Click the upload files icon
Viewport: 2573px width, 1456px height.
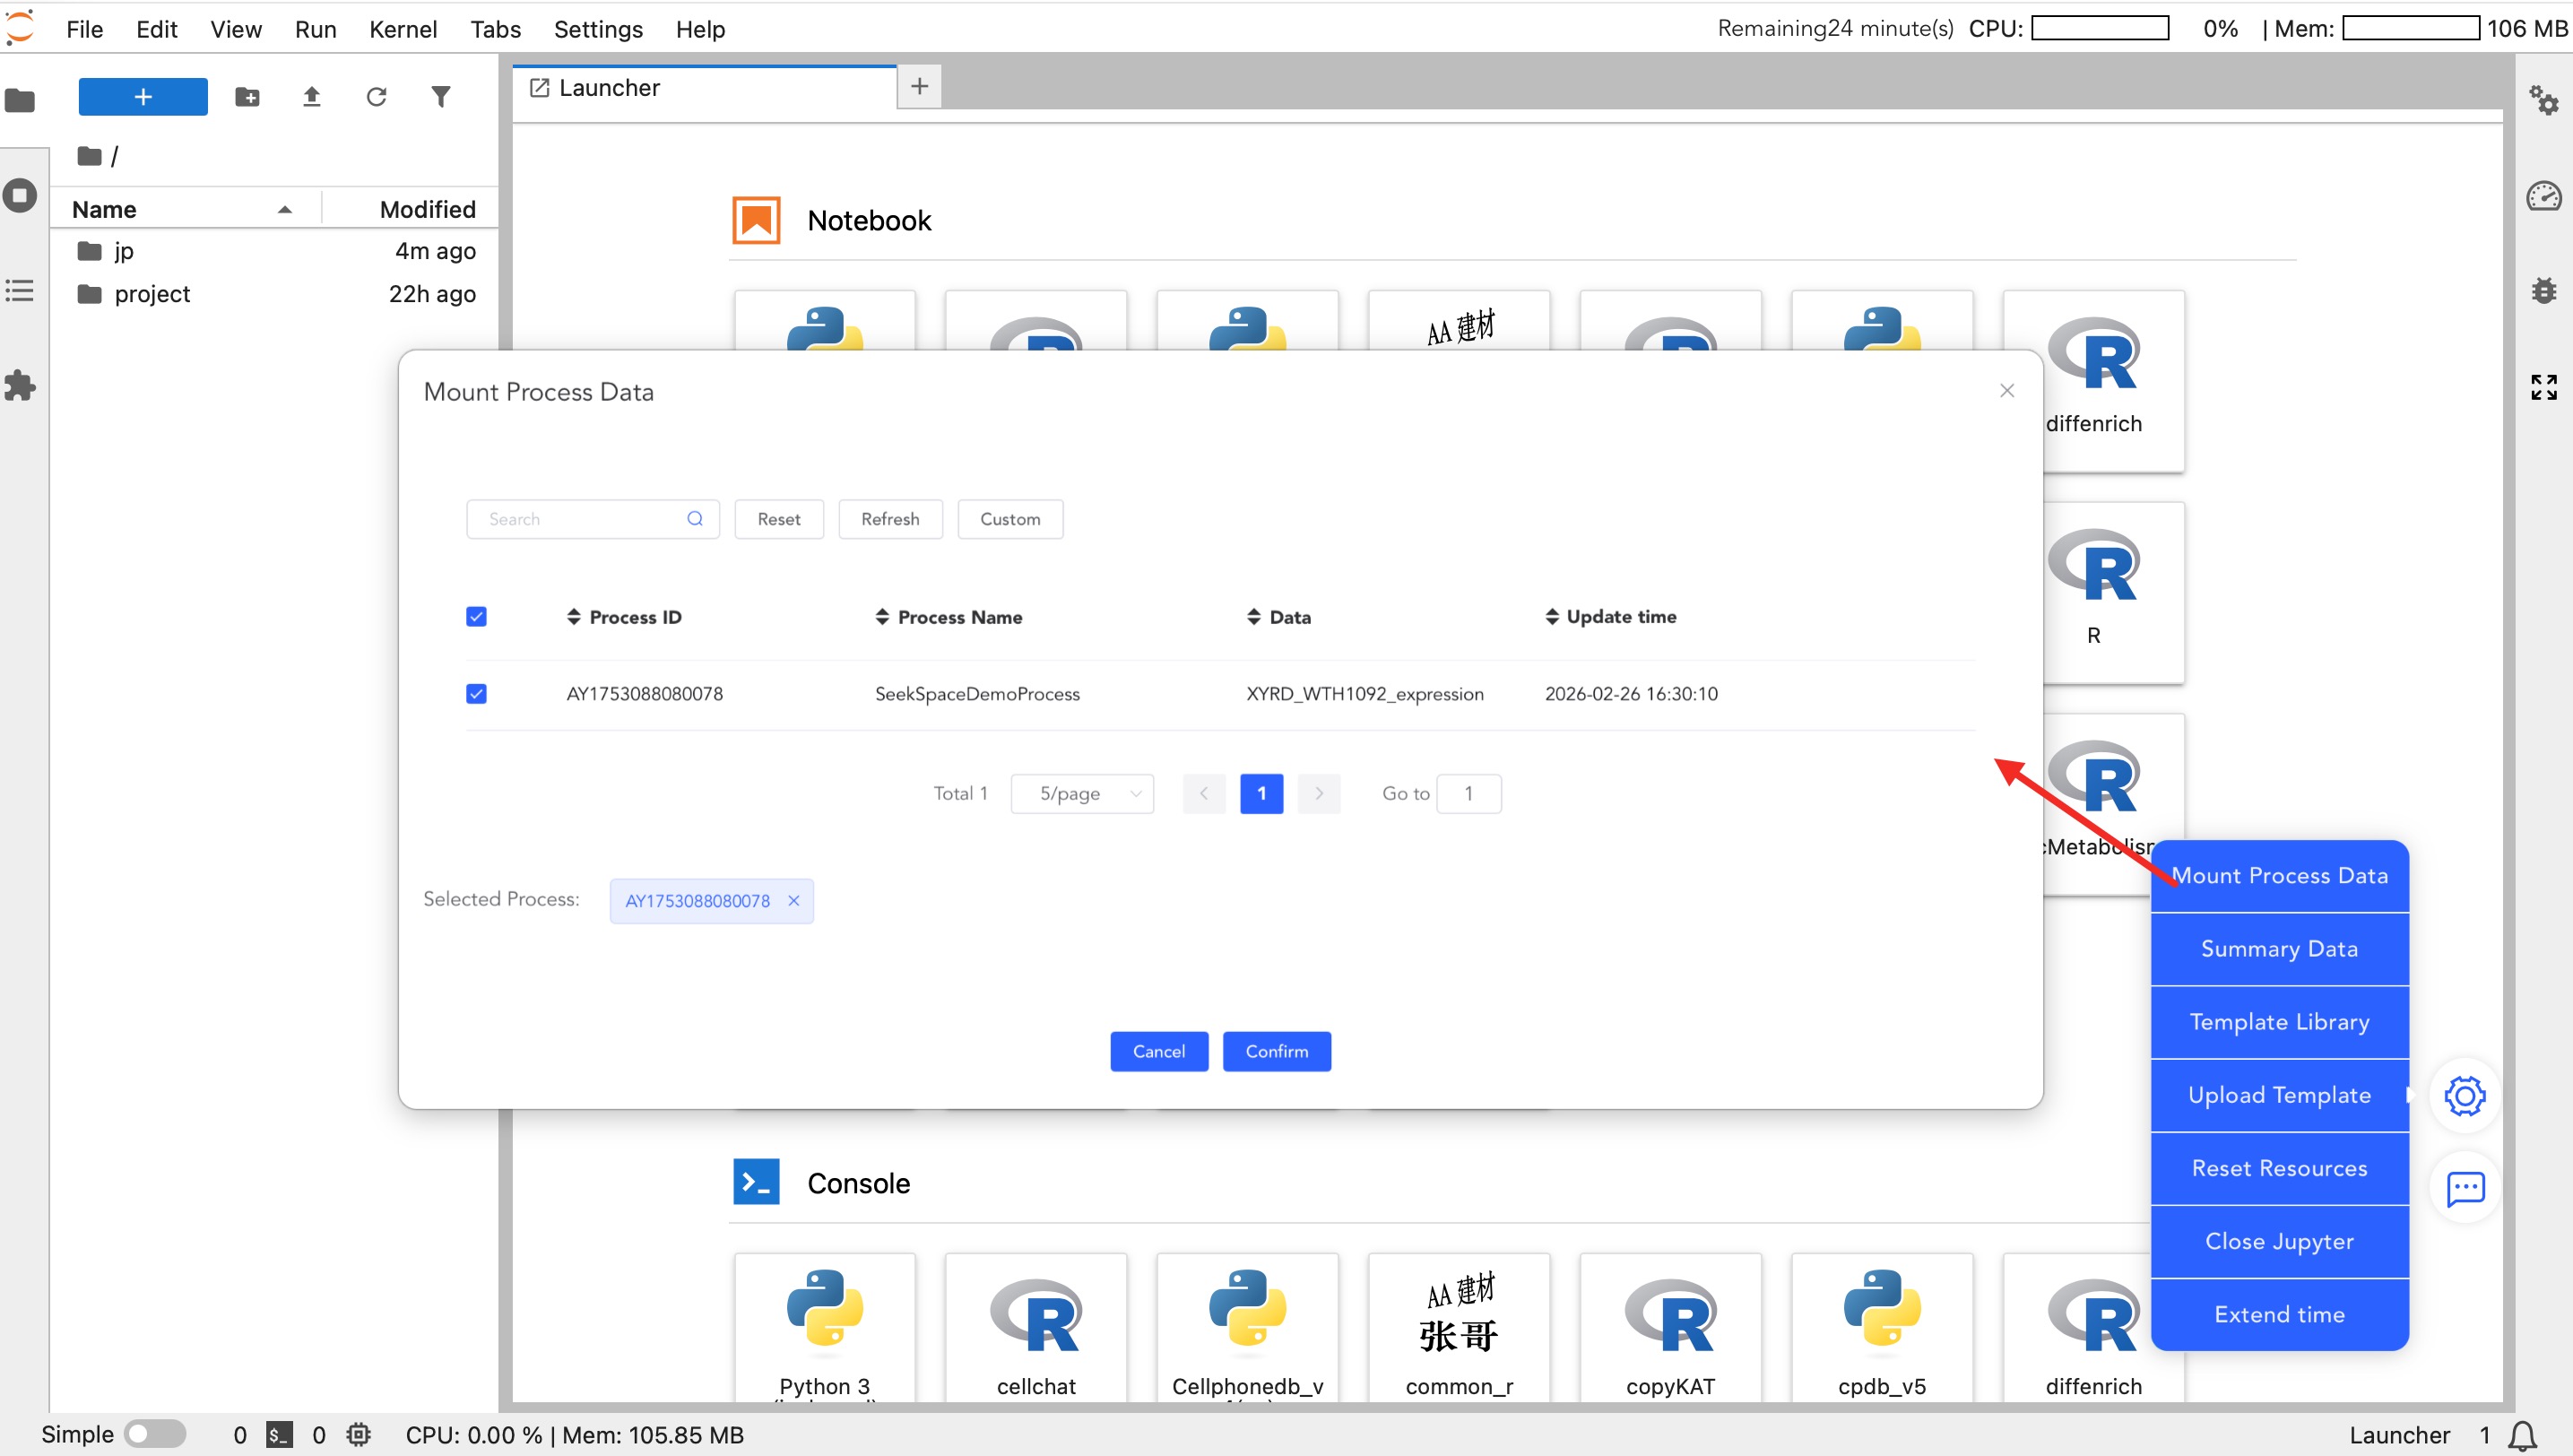click(x=311, y=97)
